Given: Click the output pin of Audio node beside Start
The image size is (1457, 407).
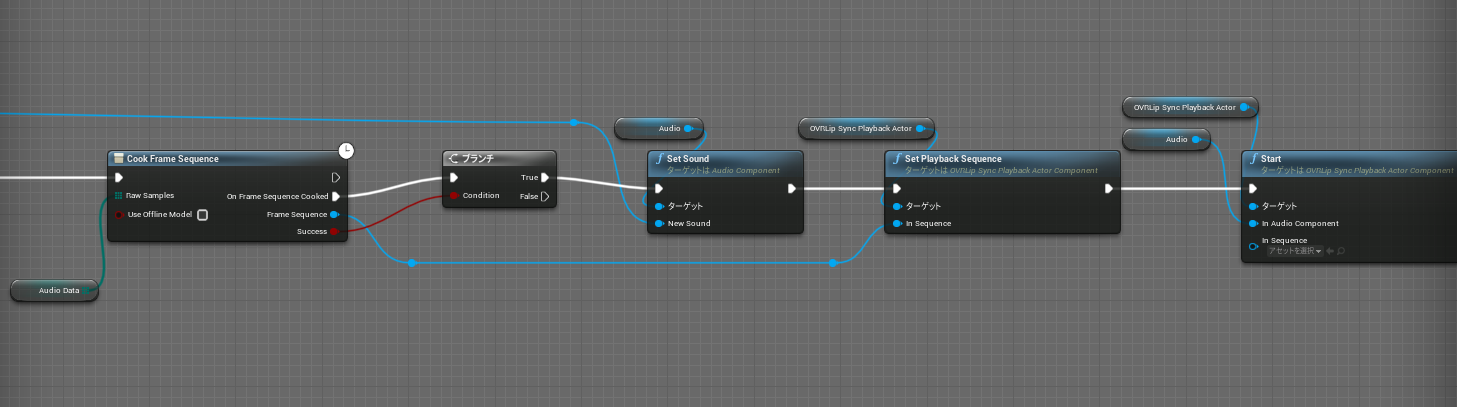Looking at the screenshot, I should click(1197, 140).
